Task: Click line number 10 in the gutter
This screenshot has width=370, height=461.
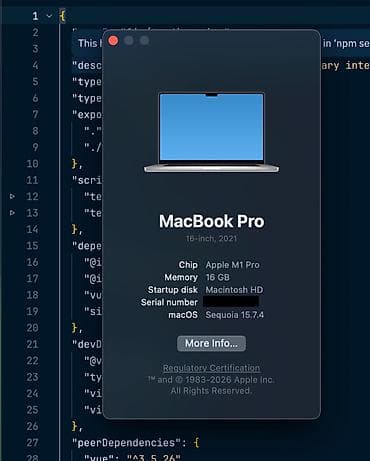Action: (32, 164)
